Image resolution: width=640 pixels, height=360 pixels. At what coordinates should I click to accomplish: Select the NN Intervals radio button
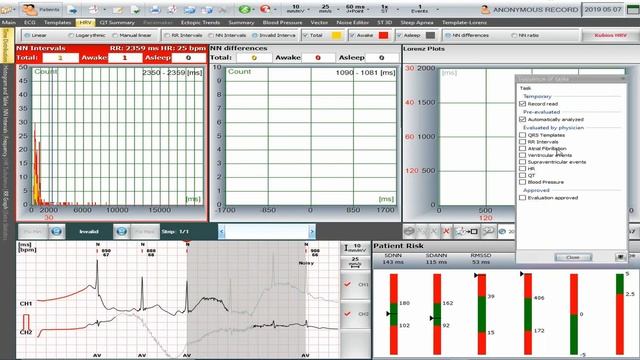pyautogui.click(x=211, y=36)
